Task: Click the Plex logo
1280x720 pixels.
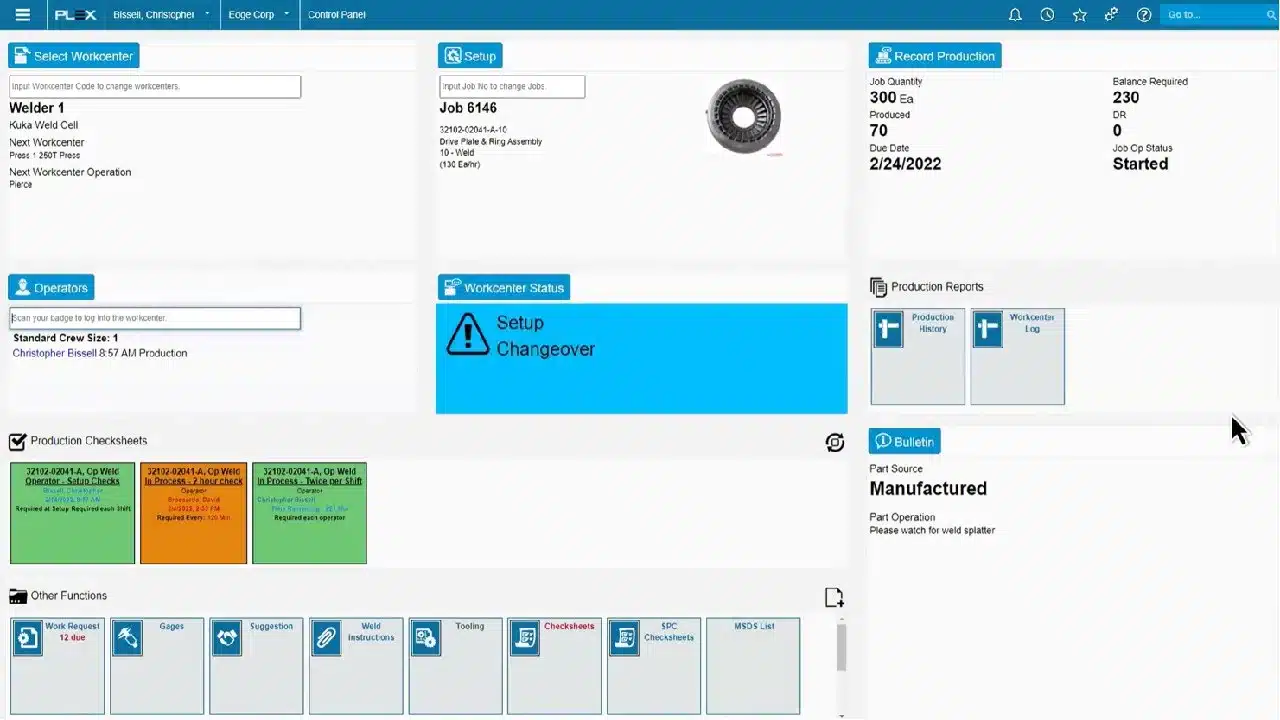Action: point(75,15)
